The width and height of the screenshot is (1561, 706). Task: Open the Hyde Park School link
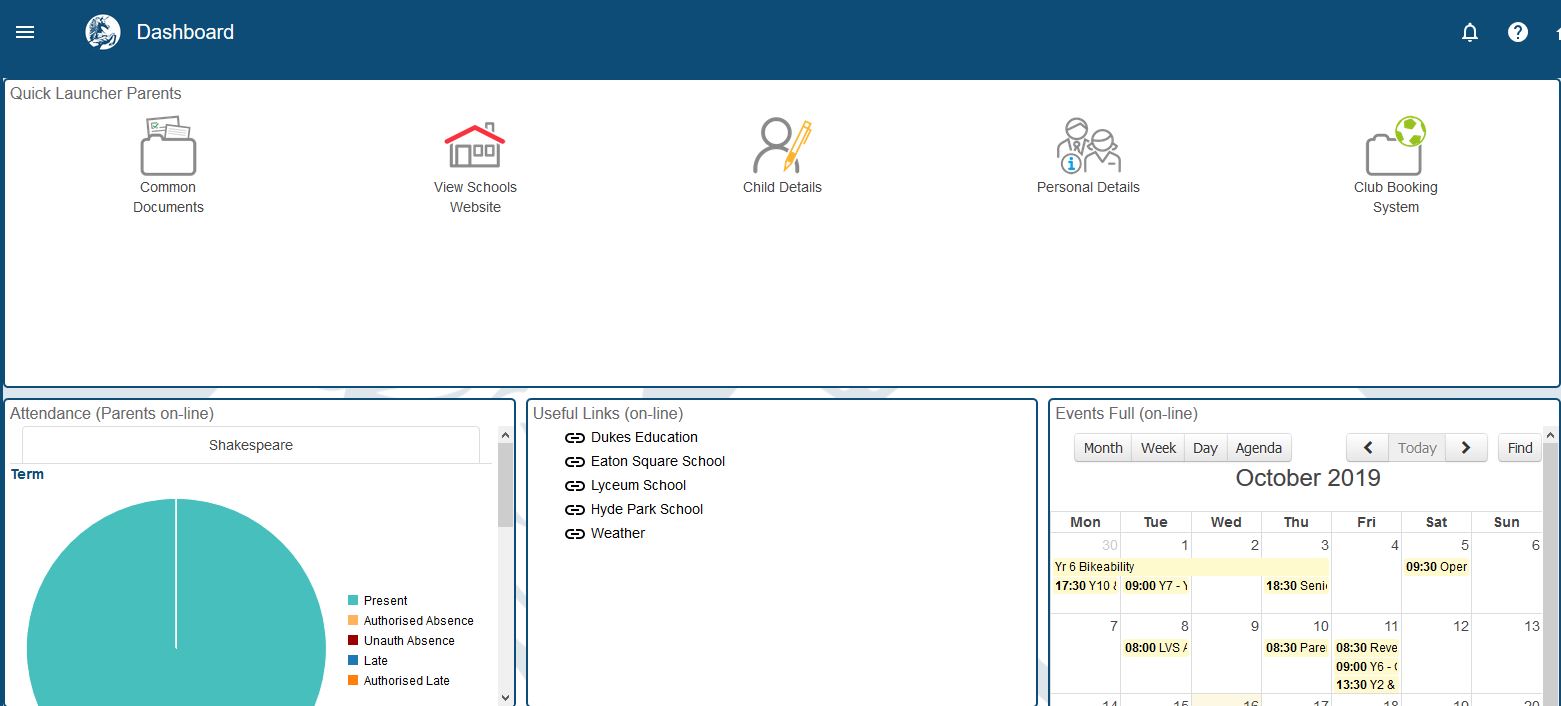(647, 509)
